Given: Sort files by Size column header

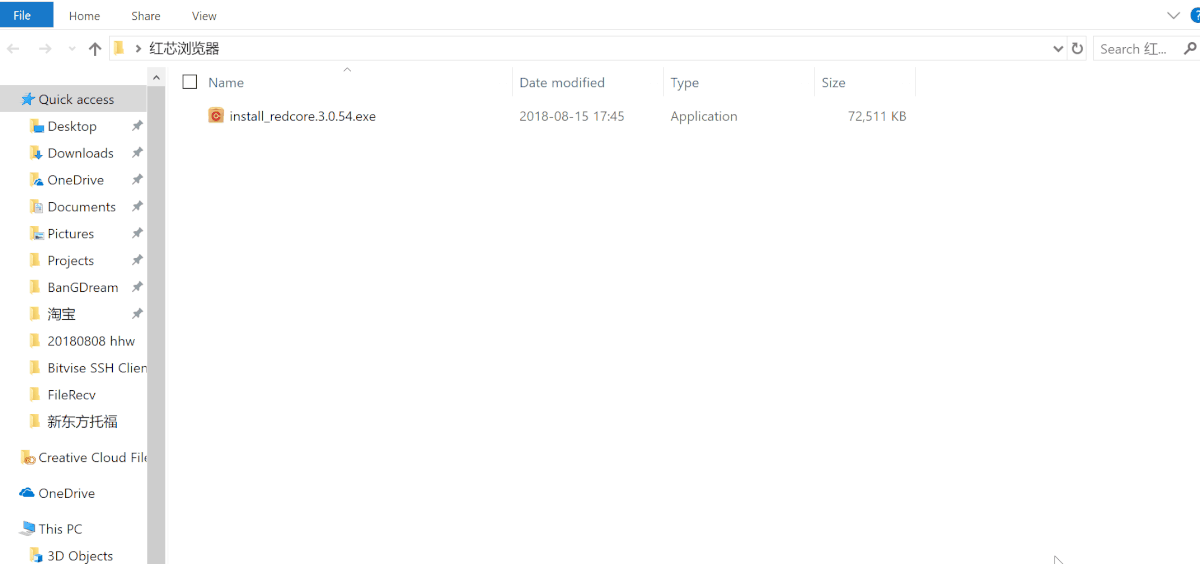Looking at the screenshot, I should [x=834, y=83].
